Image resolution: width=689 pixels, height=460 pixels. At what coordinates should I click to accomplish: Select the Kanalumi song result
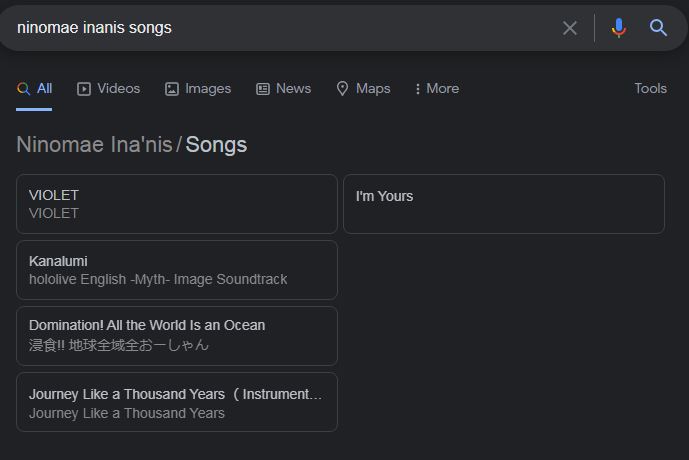coord(177,270)
